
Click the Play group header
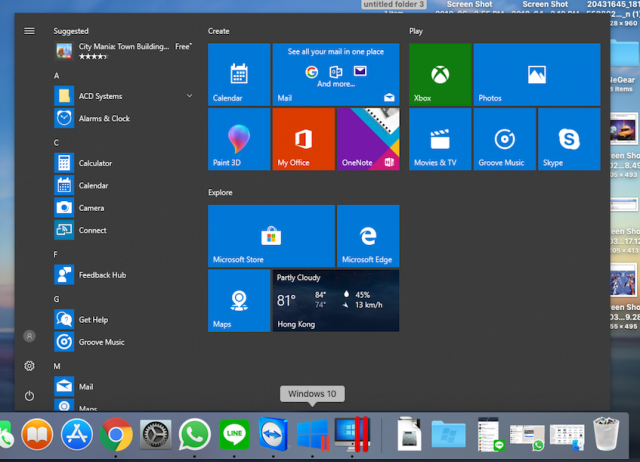pyautogui.click(x=416, y=31)
